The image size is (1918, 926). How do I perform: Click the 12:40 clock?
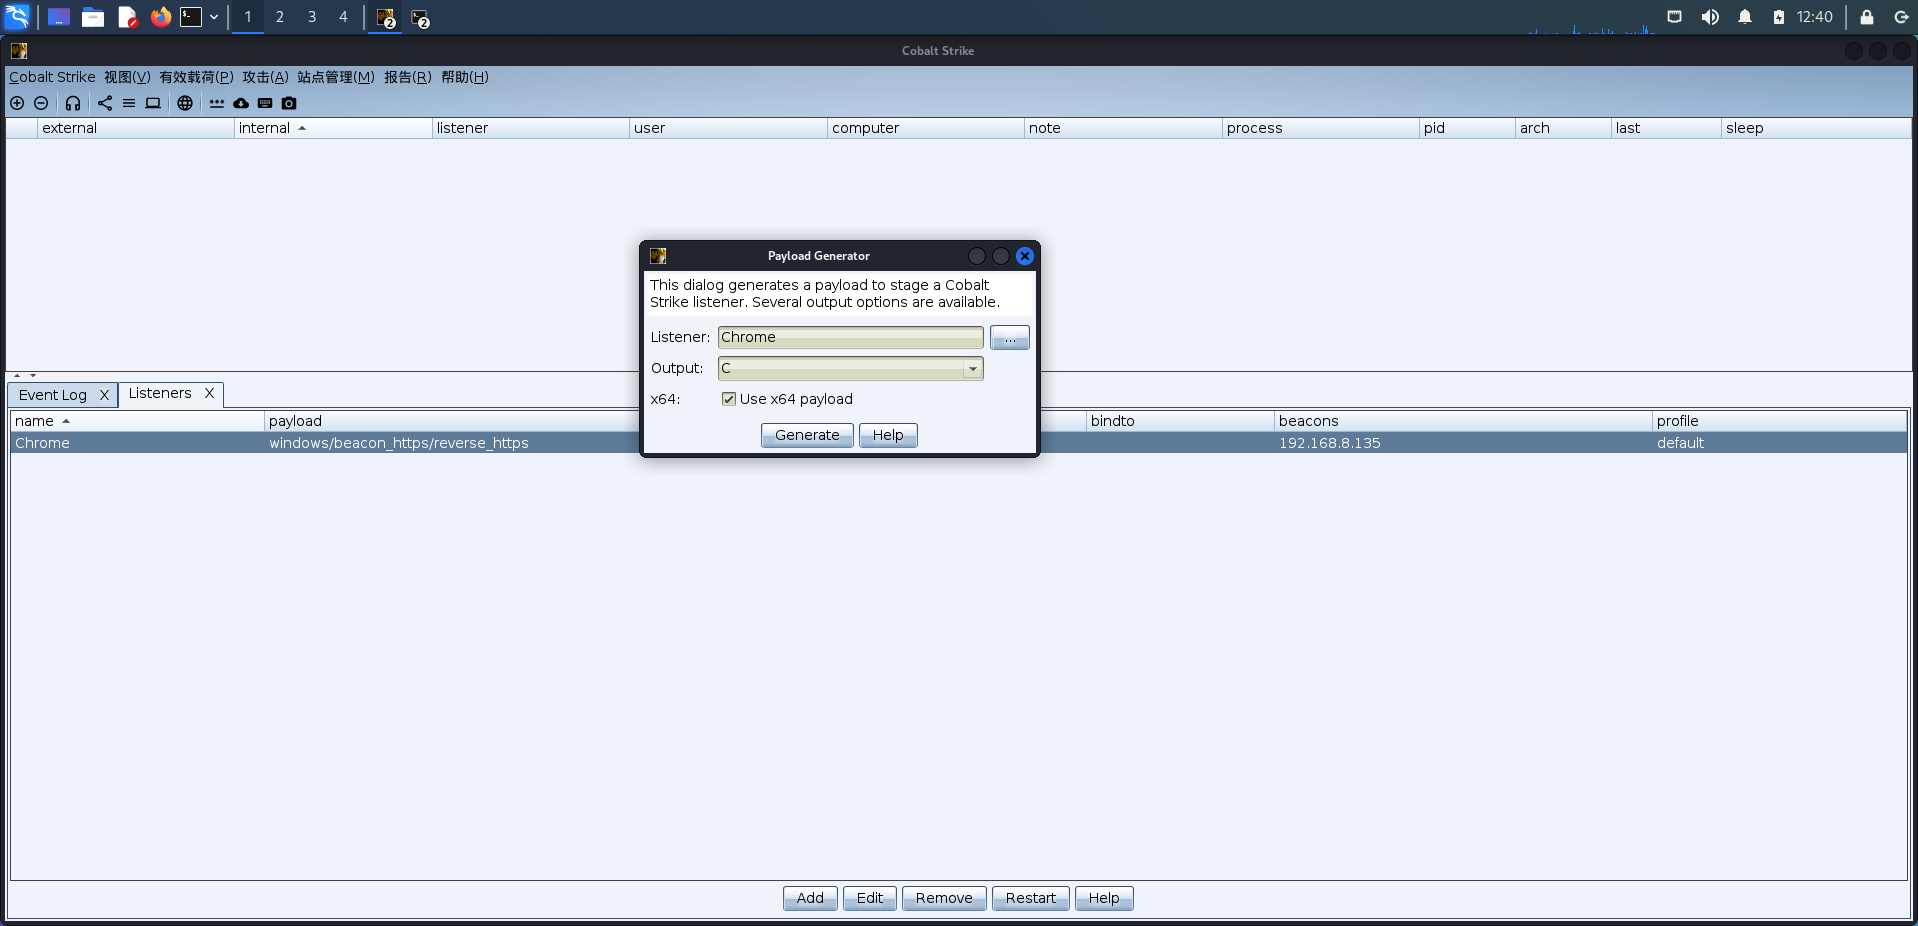[1814, 17]
